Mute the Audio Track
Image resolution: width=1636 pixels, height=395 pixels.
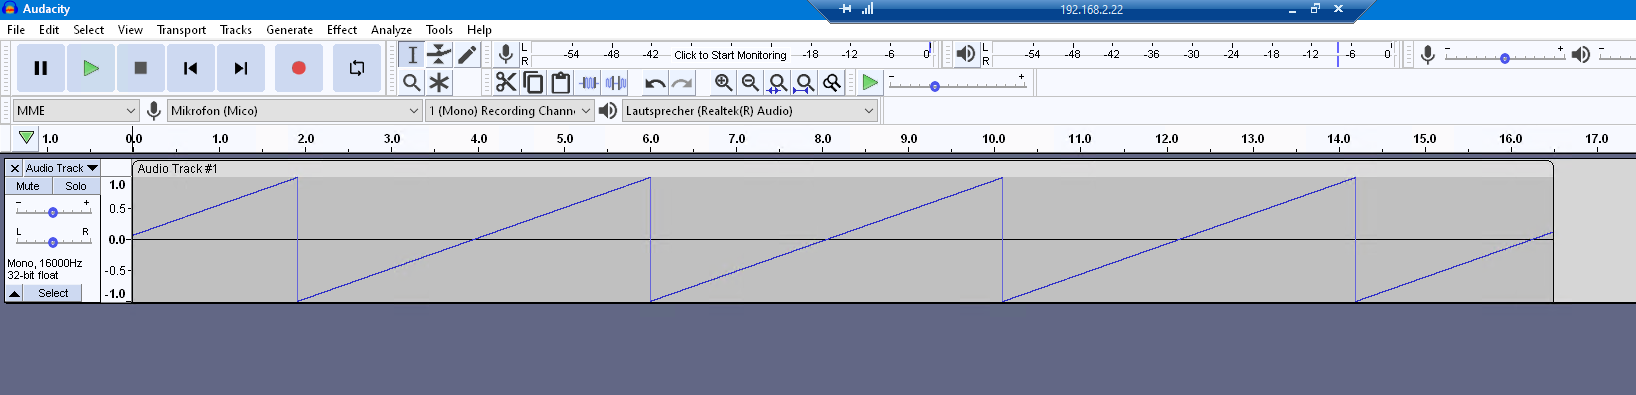point(28,186)
